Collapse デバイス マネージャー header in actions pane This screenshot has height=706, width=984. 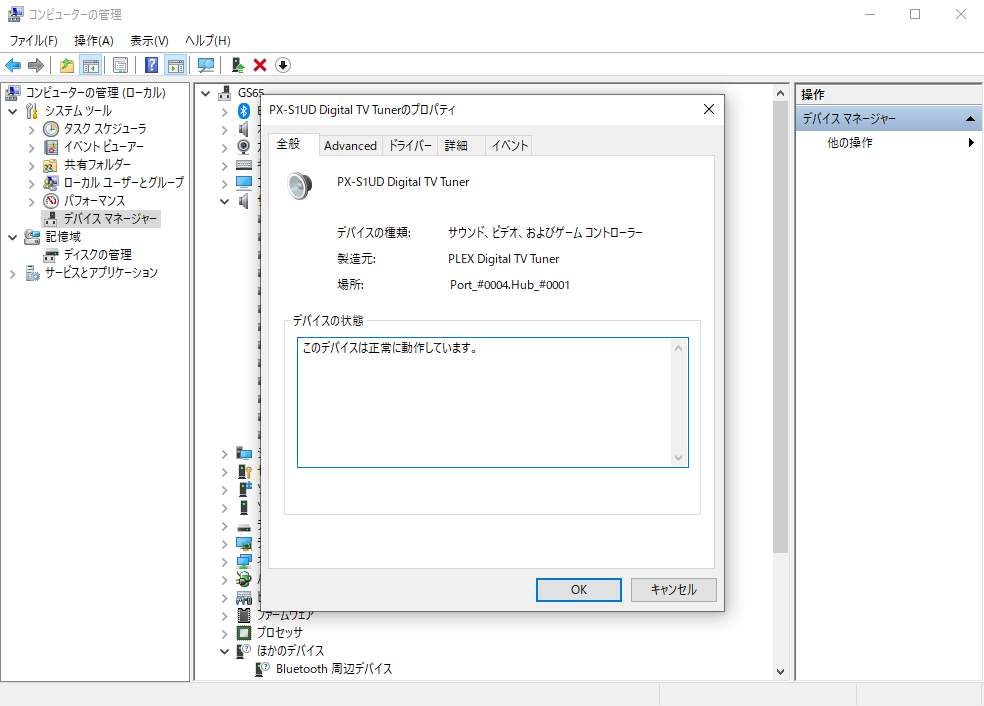[x=970, y=119]
